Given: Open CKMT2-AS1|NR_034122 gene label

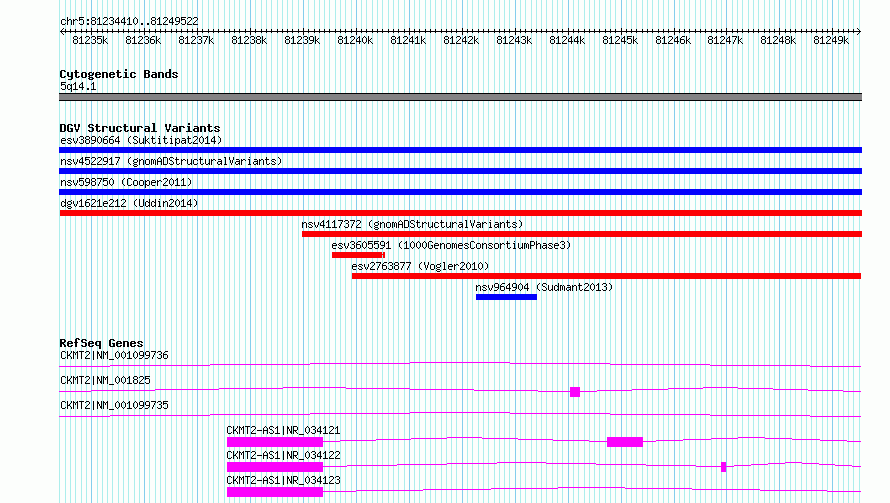Looking at the screenshot, I should click(283, 455).
